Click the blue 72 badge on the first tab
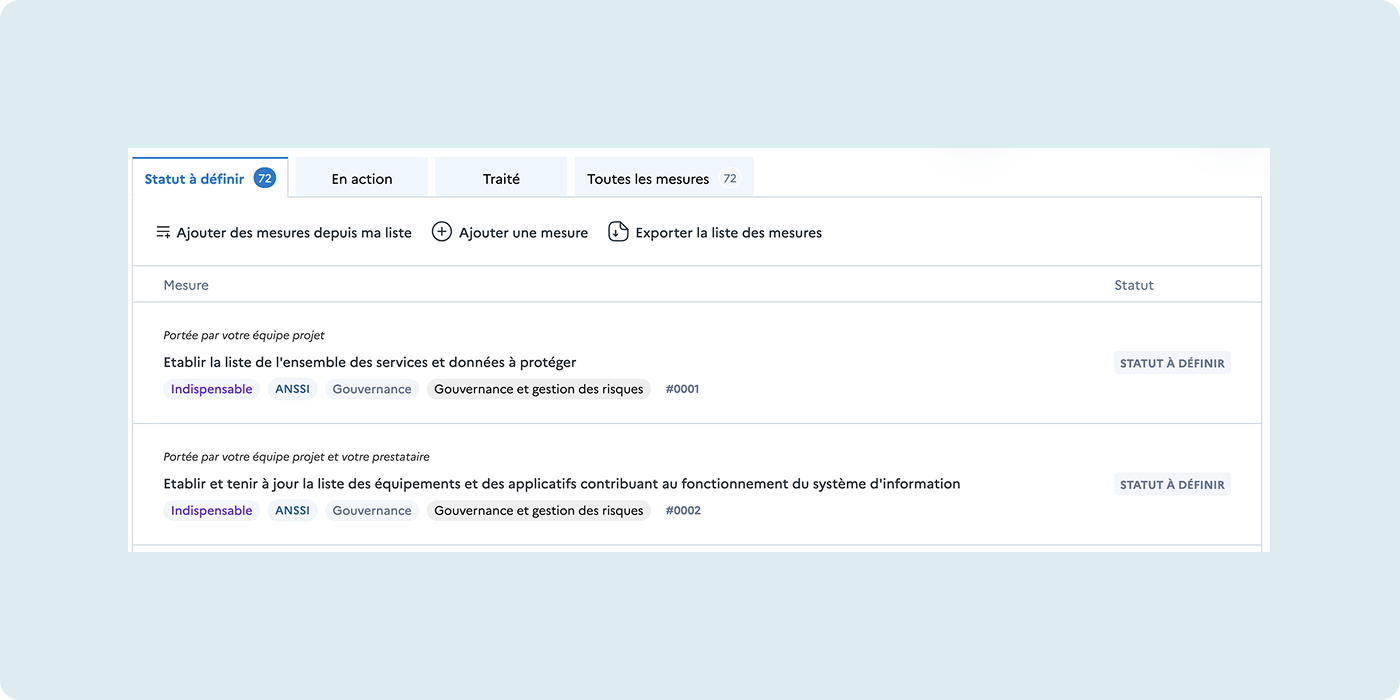Image resolution: width=1400 pixels, height=700 pixels. [265, 179]
